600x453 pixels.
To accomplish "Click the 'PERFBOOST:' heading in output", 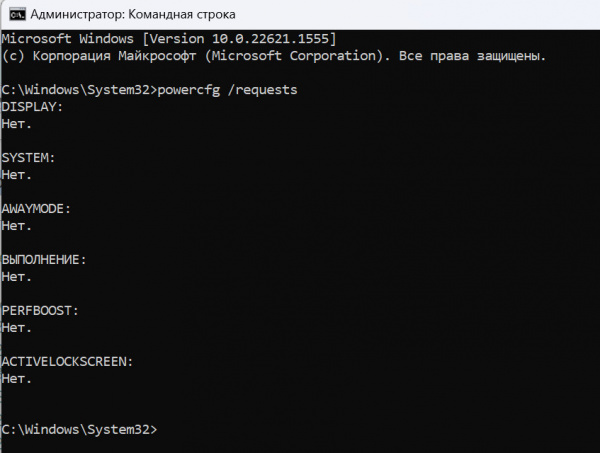I will (40, 311).
